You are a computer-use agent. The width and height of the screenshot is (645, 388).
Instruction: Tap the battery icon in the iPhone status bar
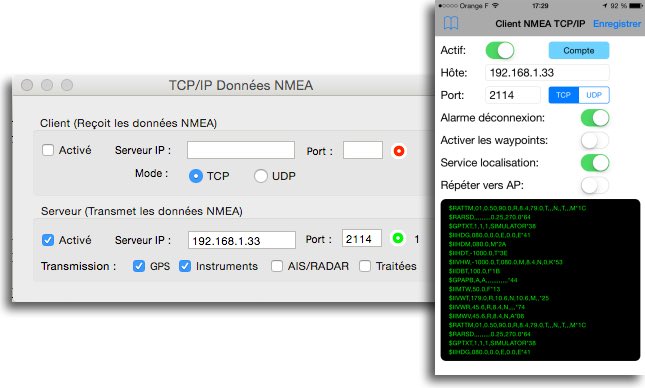[x=636, y=6]
